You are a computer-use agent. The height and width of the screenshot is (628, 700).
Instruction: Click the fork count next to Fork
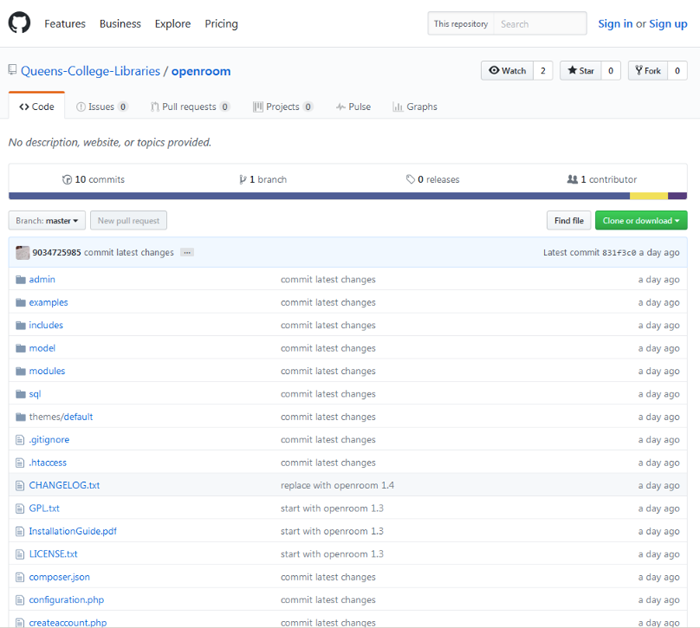(x=677, y=71)
